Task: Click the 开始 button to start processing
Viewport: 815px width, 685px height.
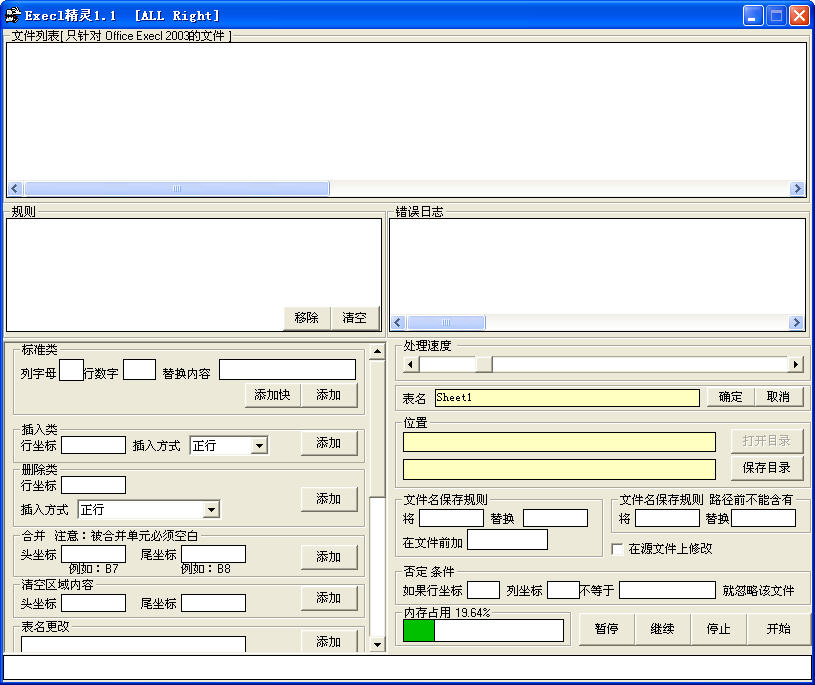Action: 778,629
